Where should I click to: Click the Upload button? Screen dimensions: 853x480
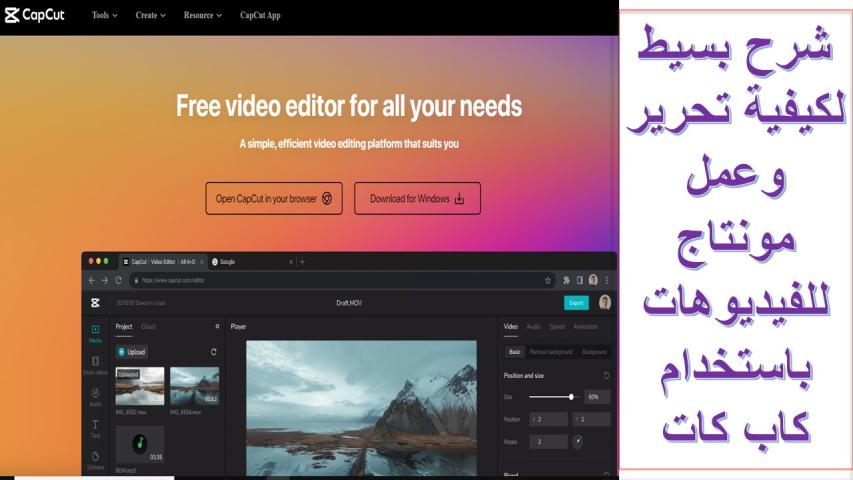click(132, 352)
